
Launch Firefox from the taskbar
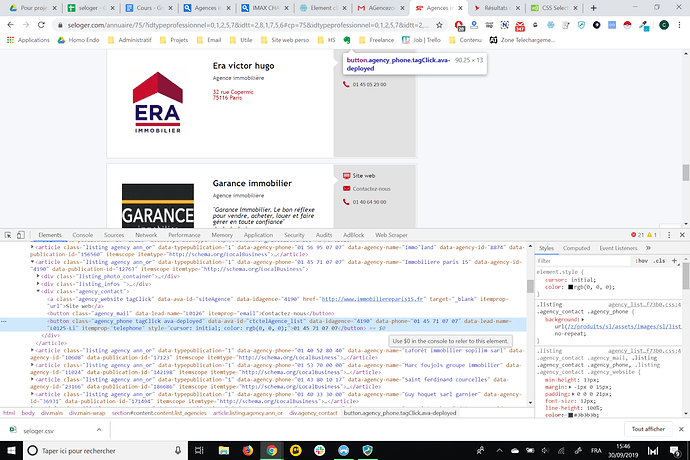pyautogui.click(x=248, y=450)
